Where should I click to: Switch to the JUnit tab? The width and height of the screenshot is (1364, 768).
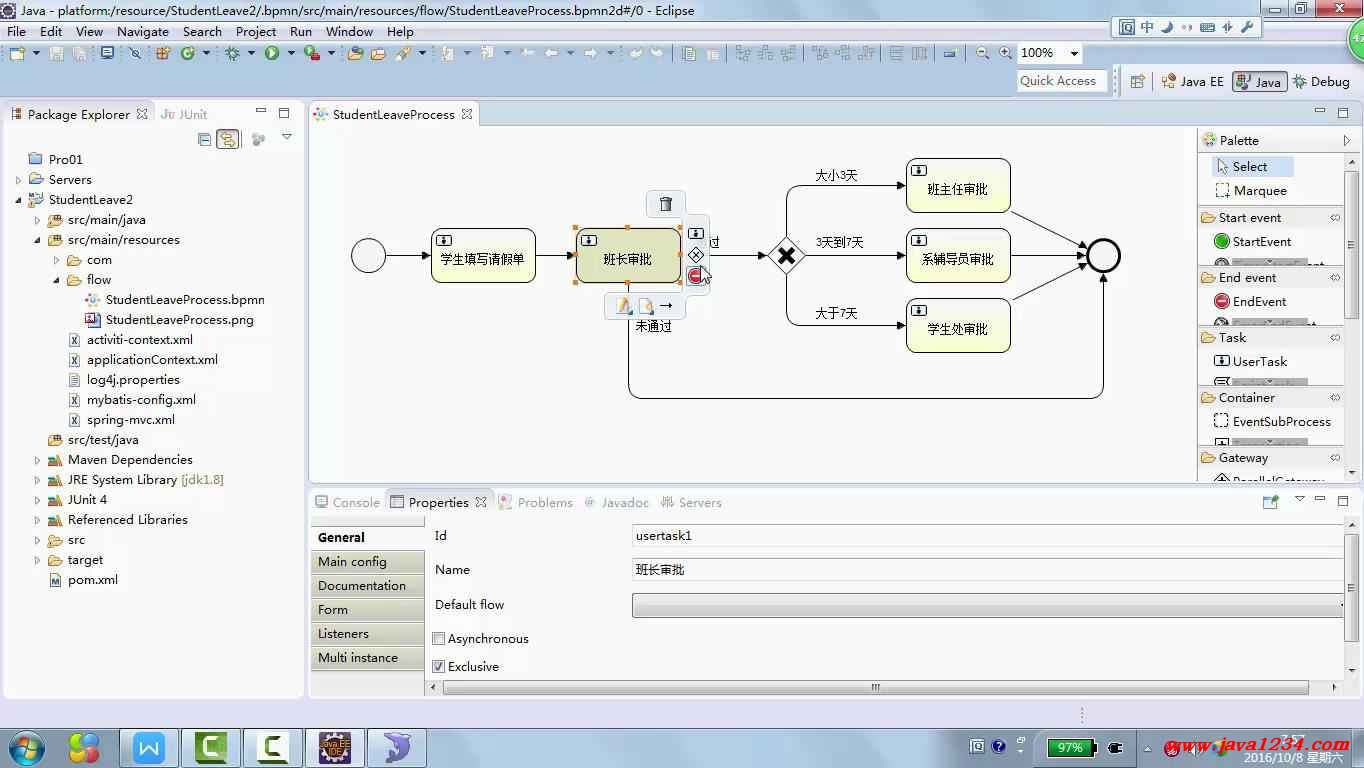click(184, 114)
